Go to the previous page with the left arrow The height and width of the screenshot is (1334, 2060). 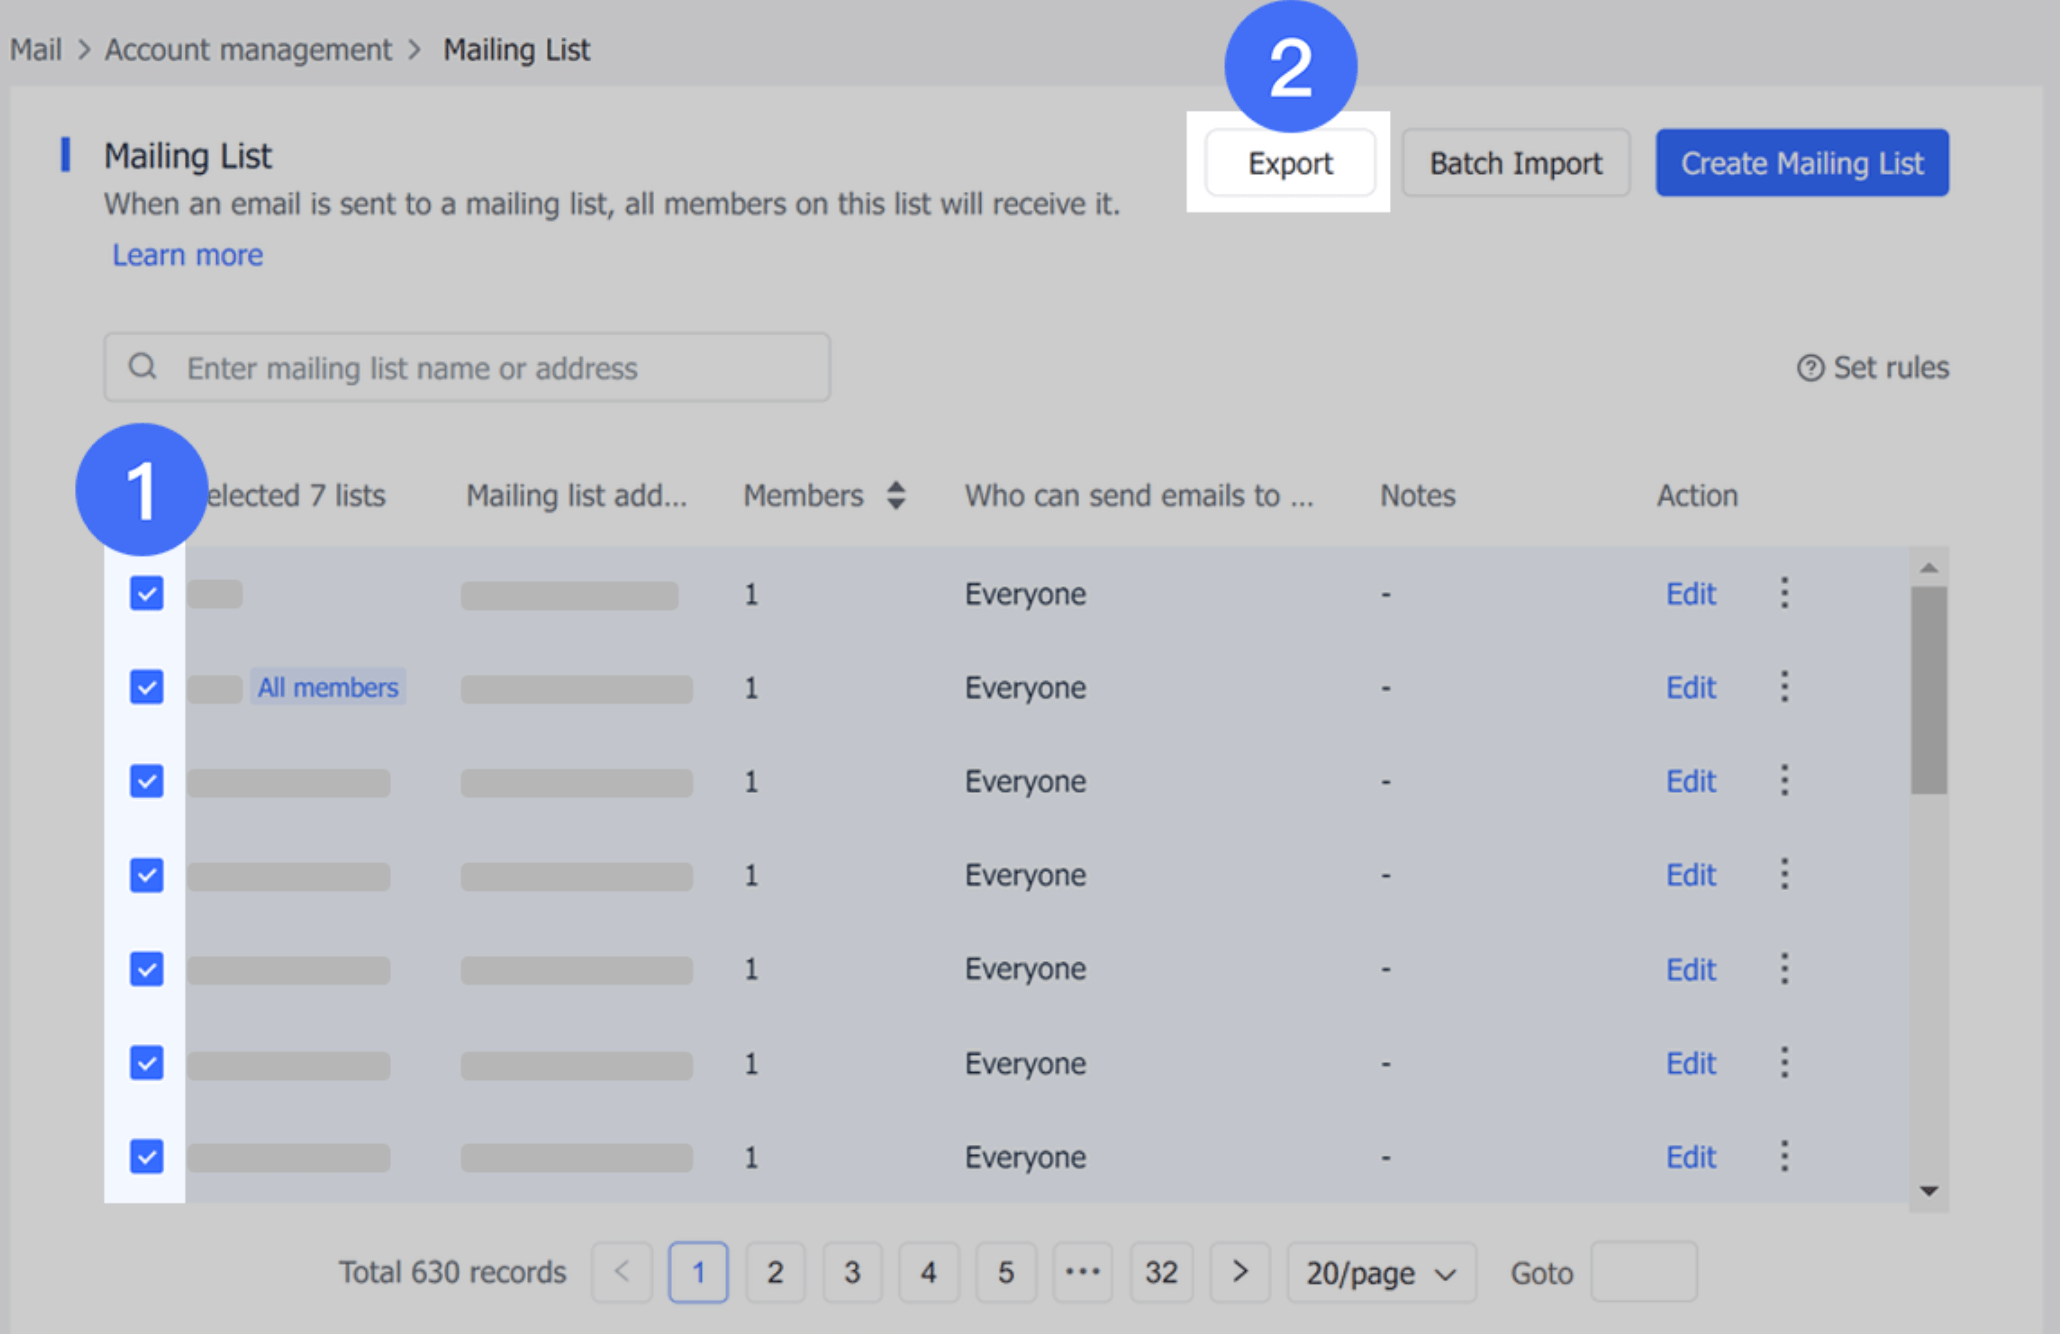(x=622, y=1272)
